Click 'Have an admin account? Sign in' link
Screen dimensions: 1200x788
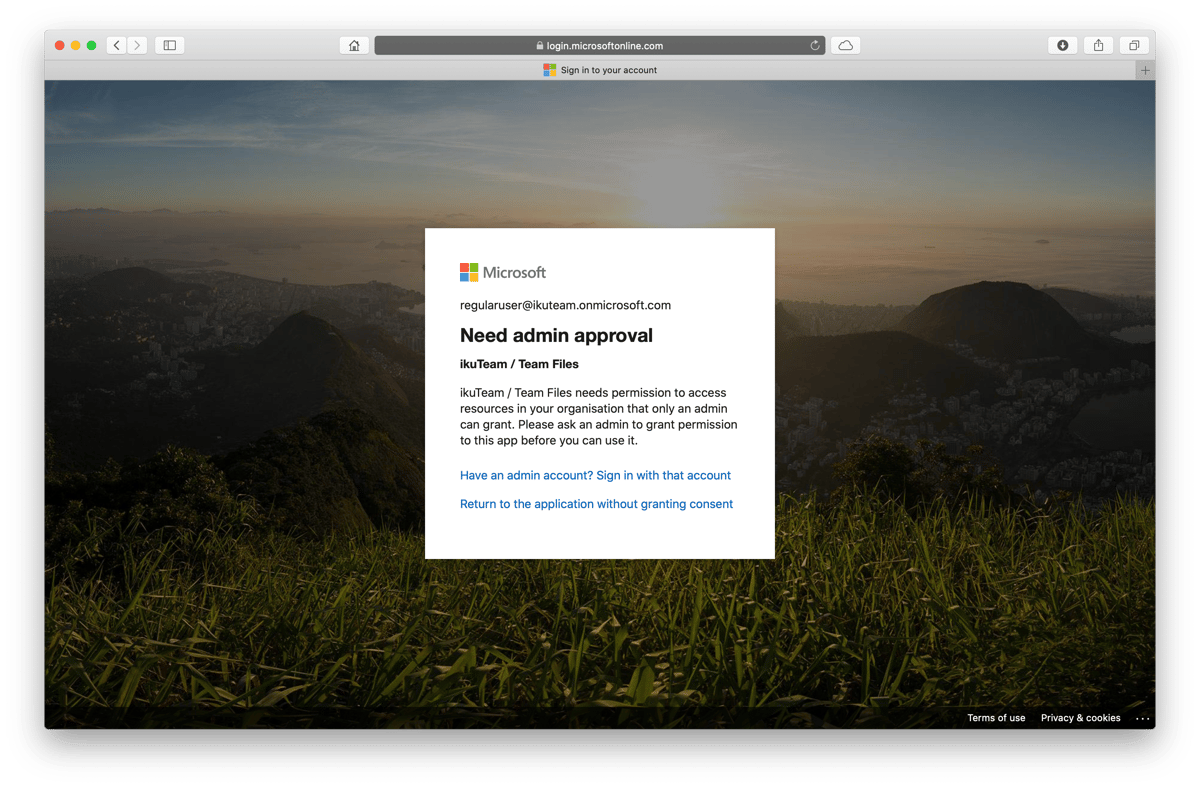coord(595,475)
